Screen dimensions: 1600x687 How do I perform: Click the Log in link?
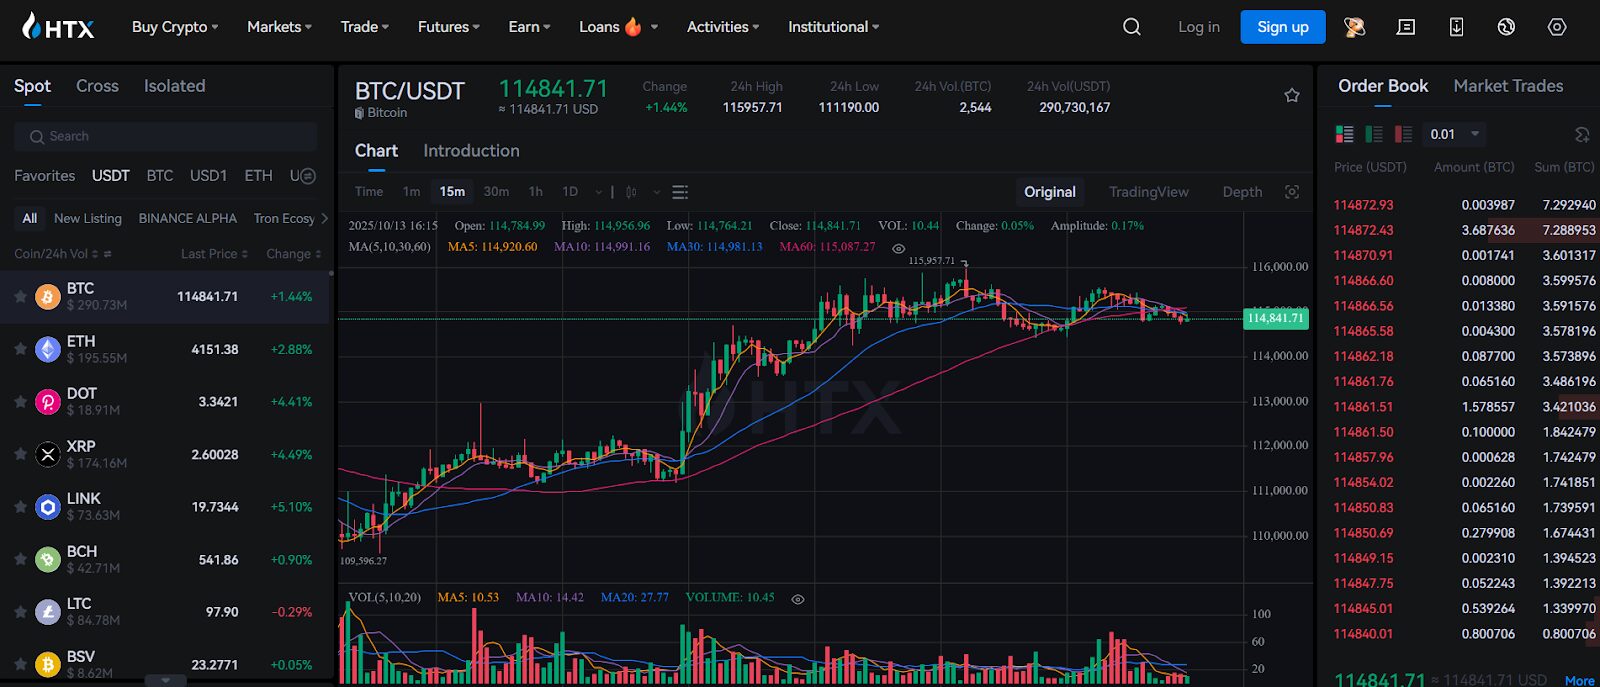click(x=1198, y=27)
